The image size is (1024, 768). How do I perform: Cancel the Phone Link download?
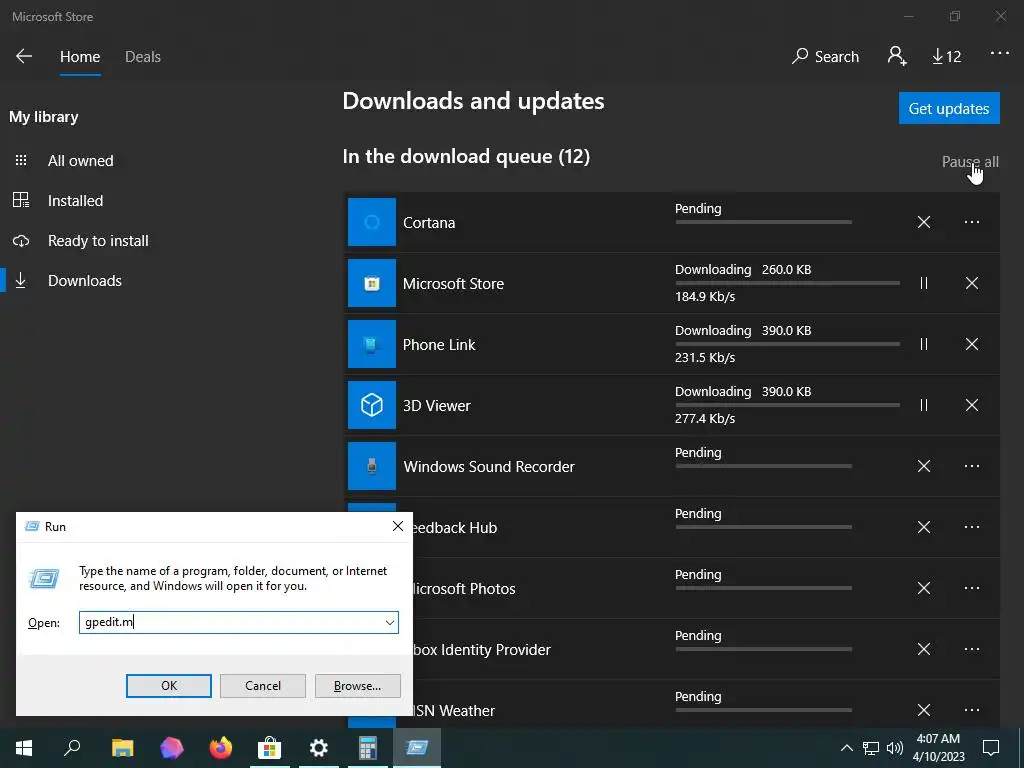(x=972, y=344)
